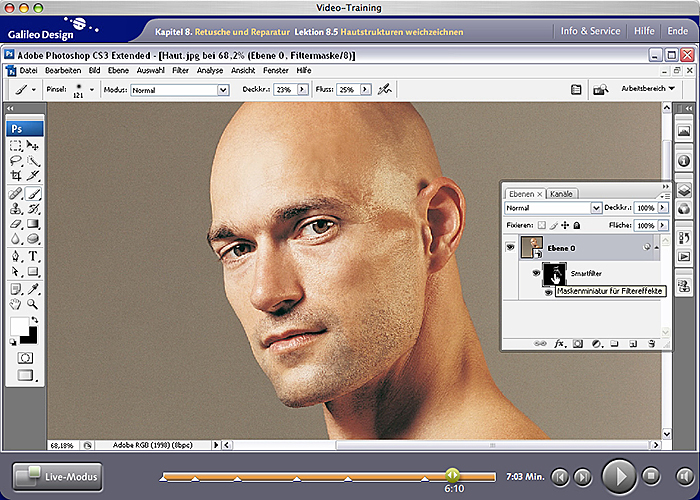Pick the Zoom magnifier tool
Image resolution: width=700 pixels, height=500 pixels.
point(33,303)
